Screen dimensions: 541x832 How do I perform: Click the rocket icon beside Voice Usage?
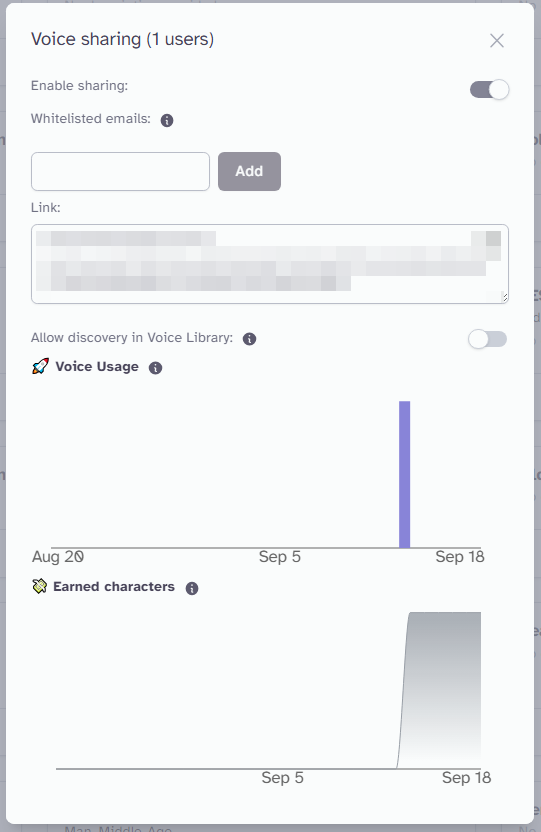point(40,367)
